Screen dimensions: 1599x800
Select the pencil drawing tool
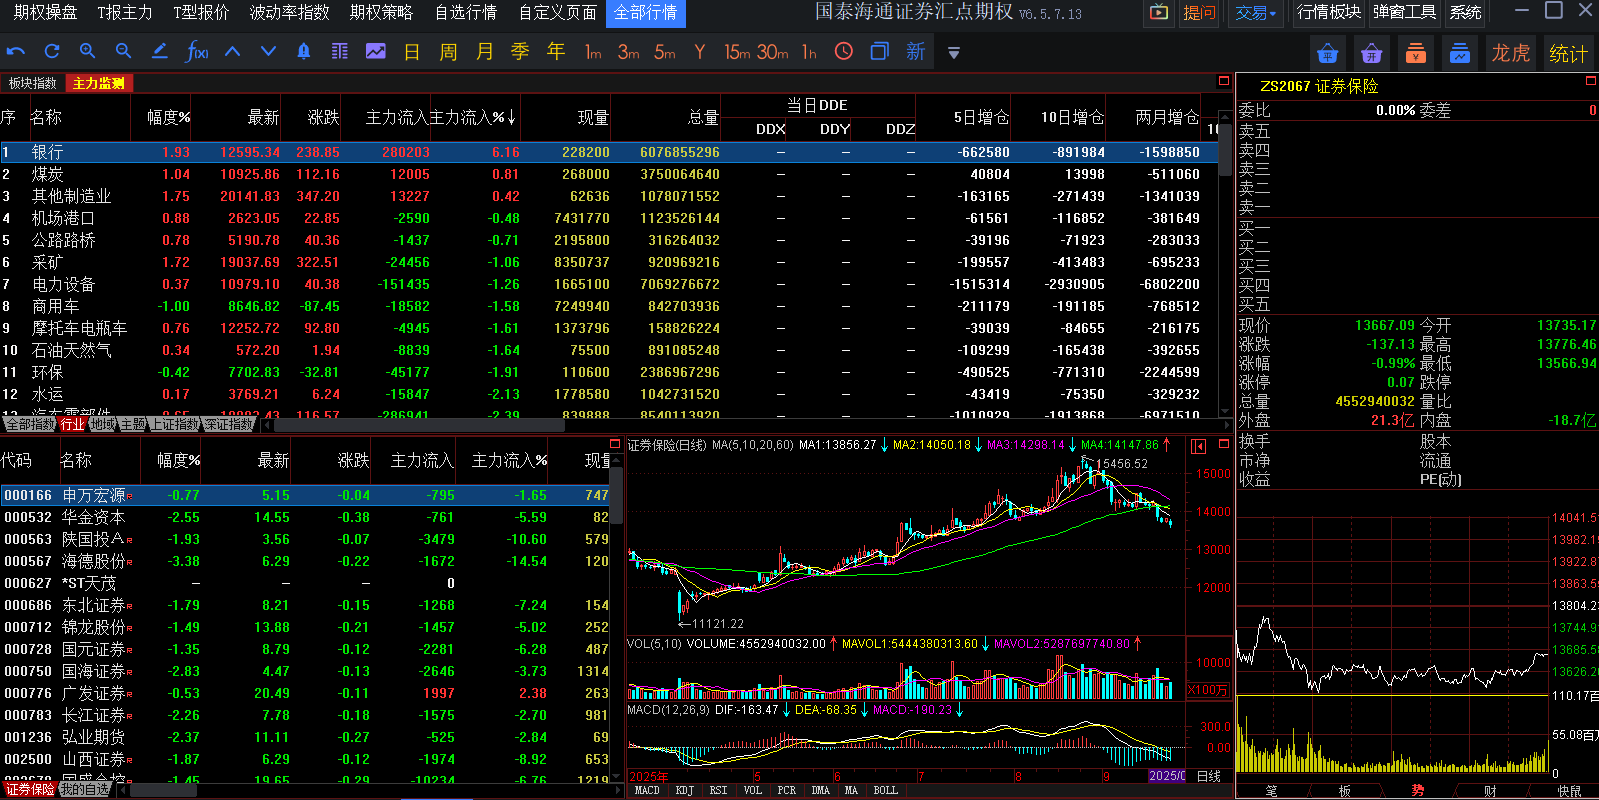[159, 51]
